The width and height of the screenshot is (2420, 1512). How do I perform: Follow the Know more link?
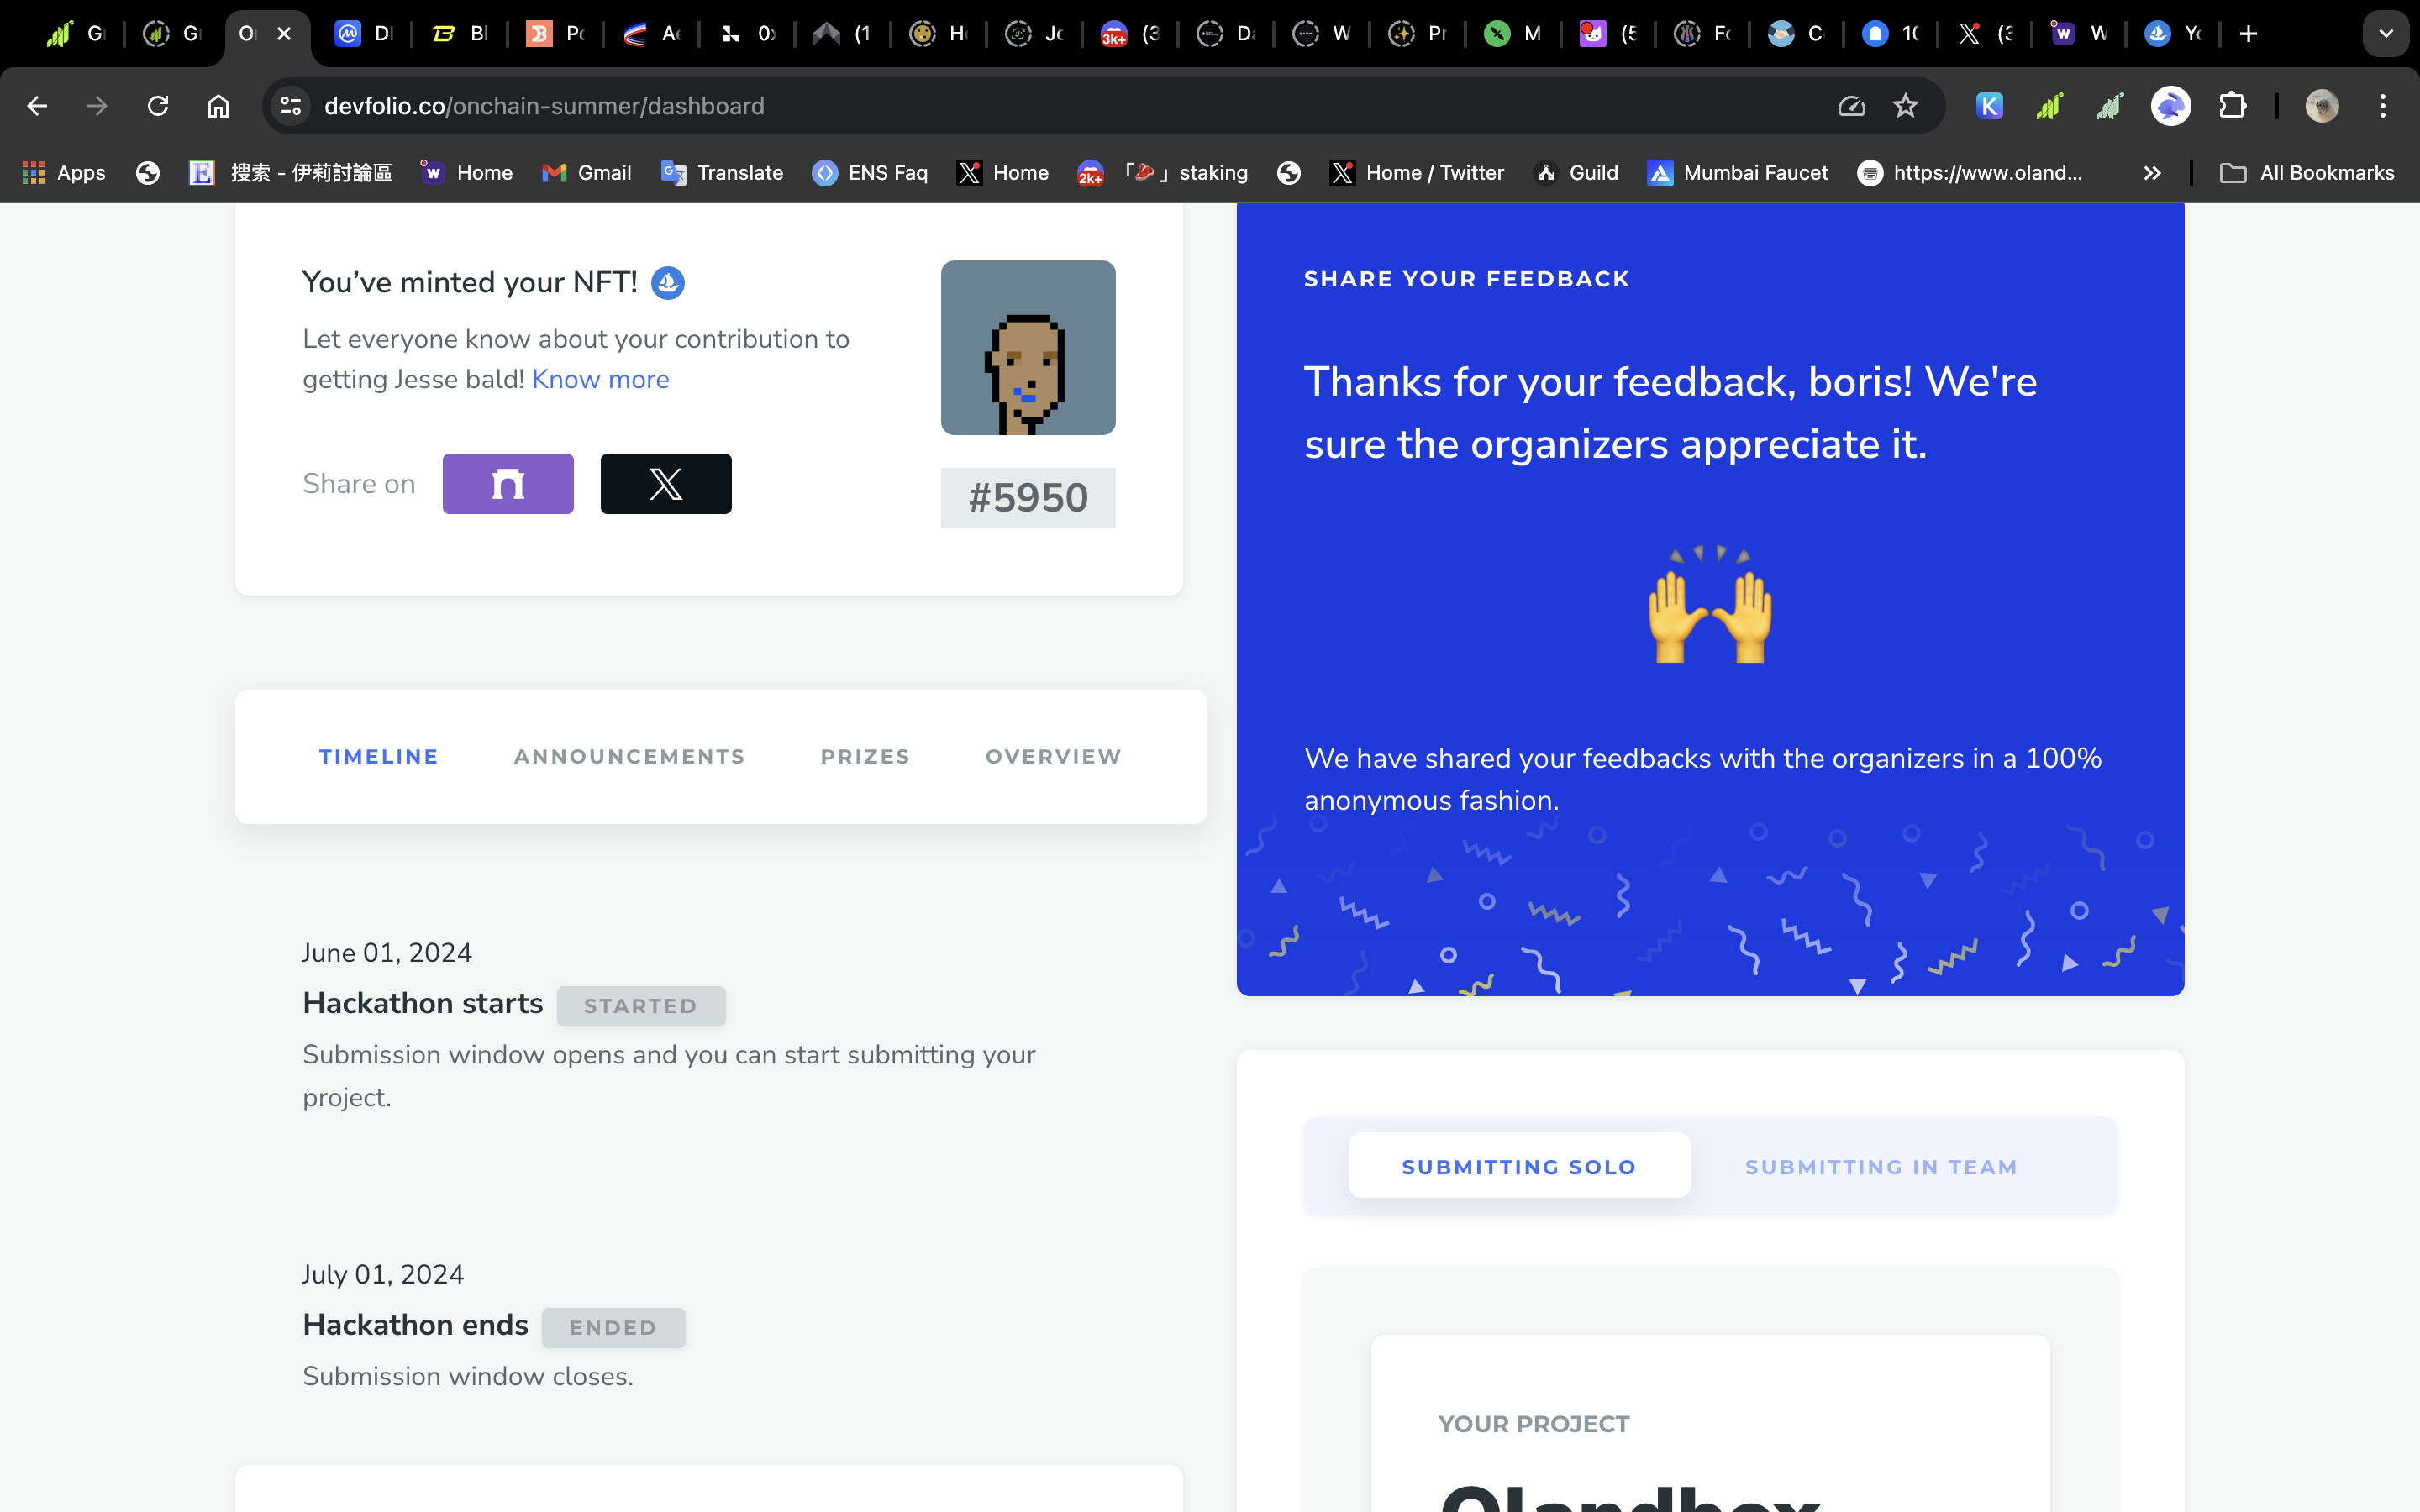tap(601, 379)
